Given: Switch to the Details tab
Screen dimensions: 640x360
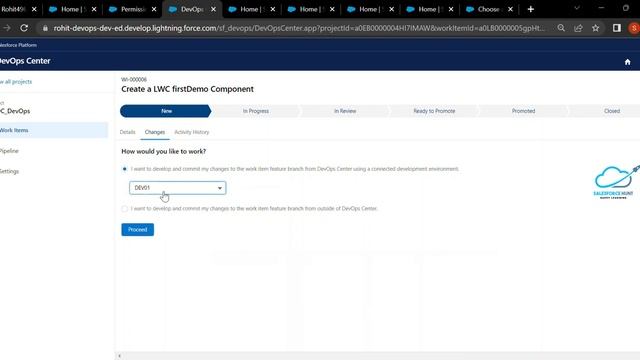Looking at the screenshot, I should click(127, 132).
